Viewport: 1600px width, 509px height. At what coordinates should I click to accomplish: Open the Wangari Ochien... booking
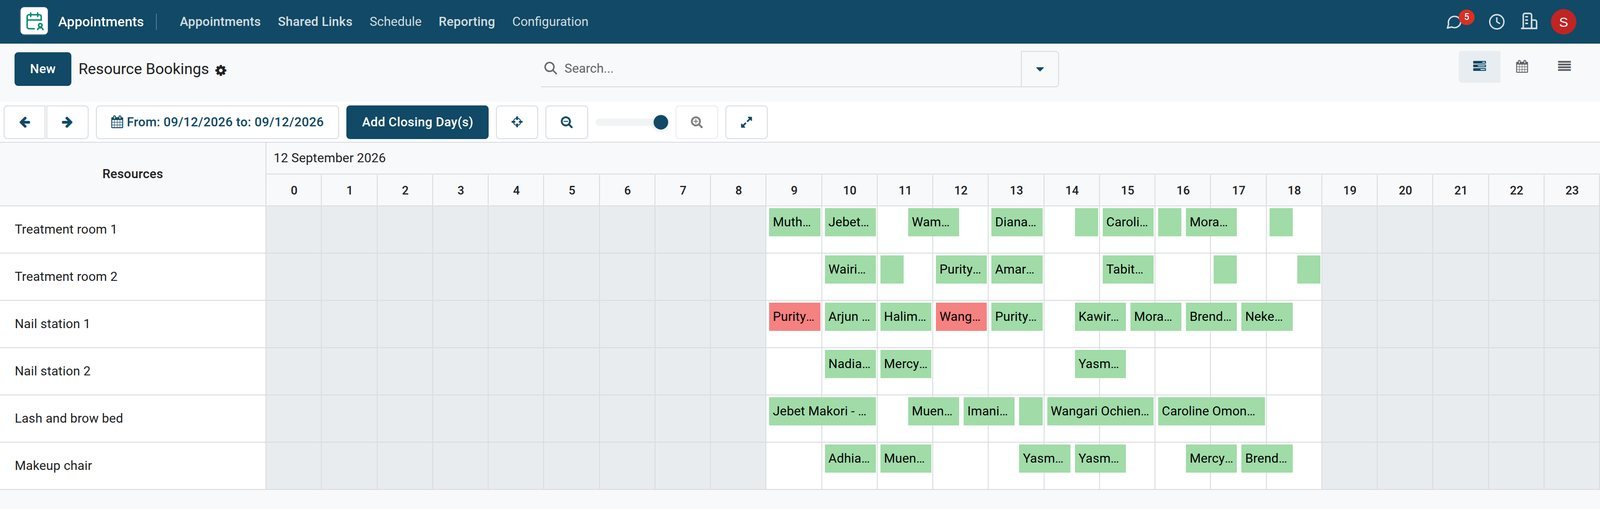tap(1099, 411)
